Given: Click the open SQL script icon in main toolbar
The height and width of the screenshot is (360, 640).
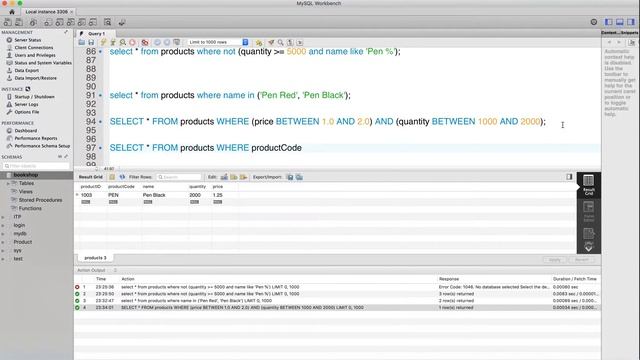Looking at the screenshot, I should pos(19,22).
